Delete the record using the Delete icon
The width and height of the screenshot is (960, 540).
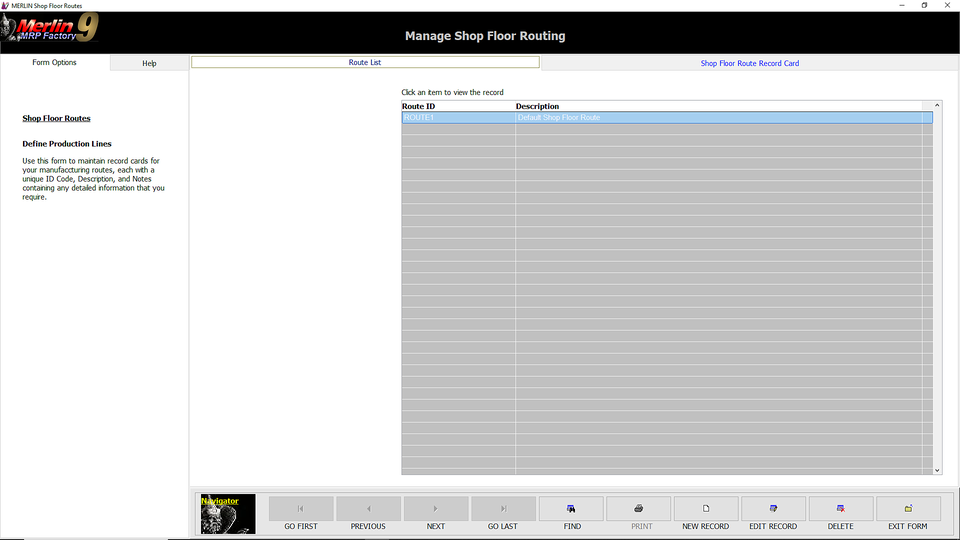840,509
